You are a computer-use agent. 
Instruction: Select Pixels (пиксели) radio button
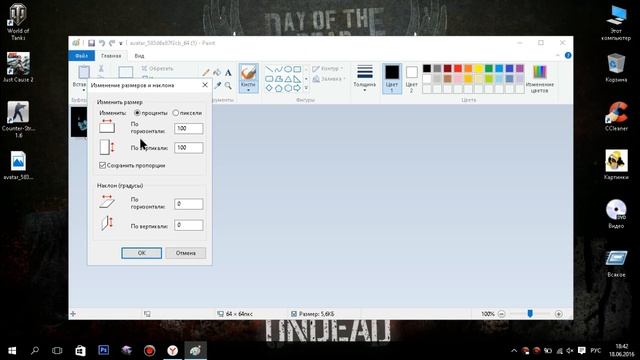point(176,113)
